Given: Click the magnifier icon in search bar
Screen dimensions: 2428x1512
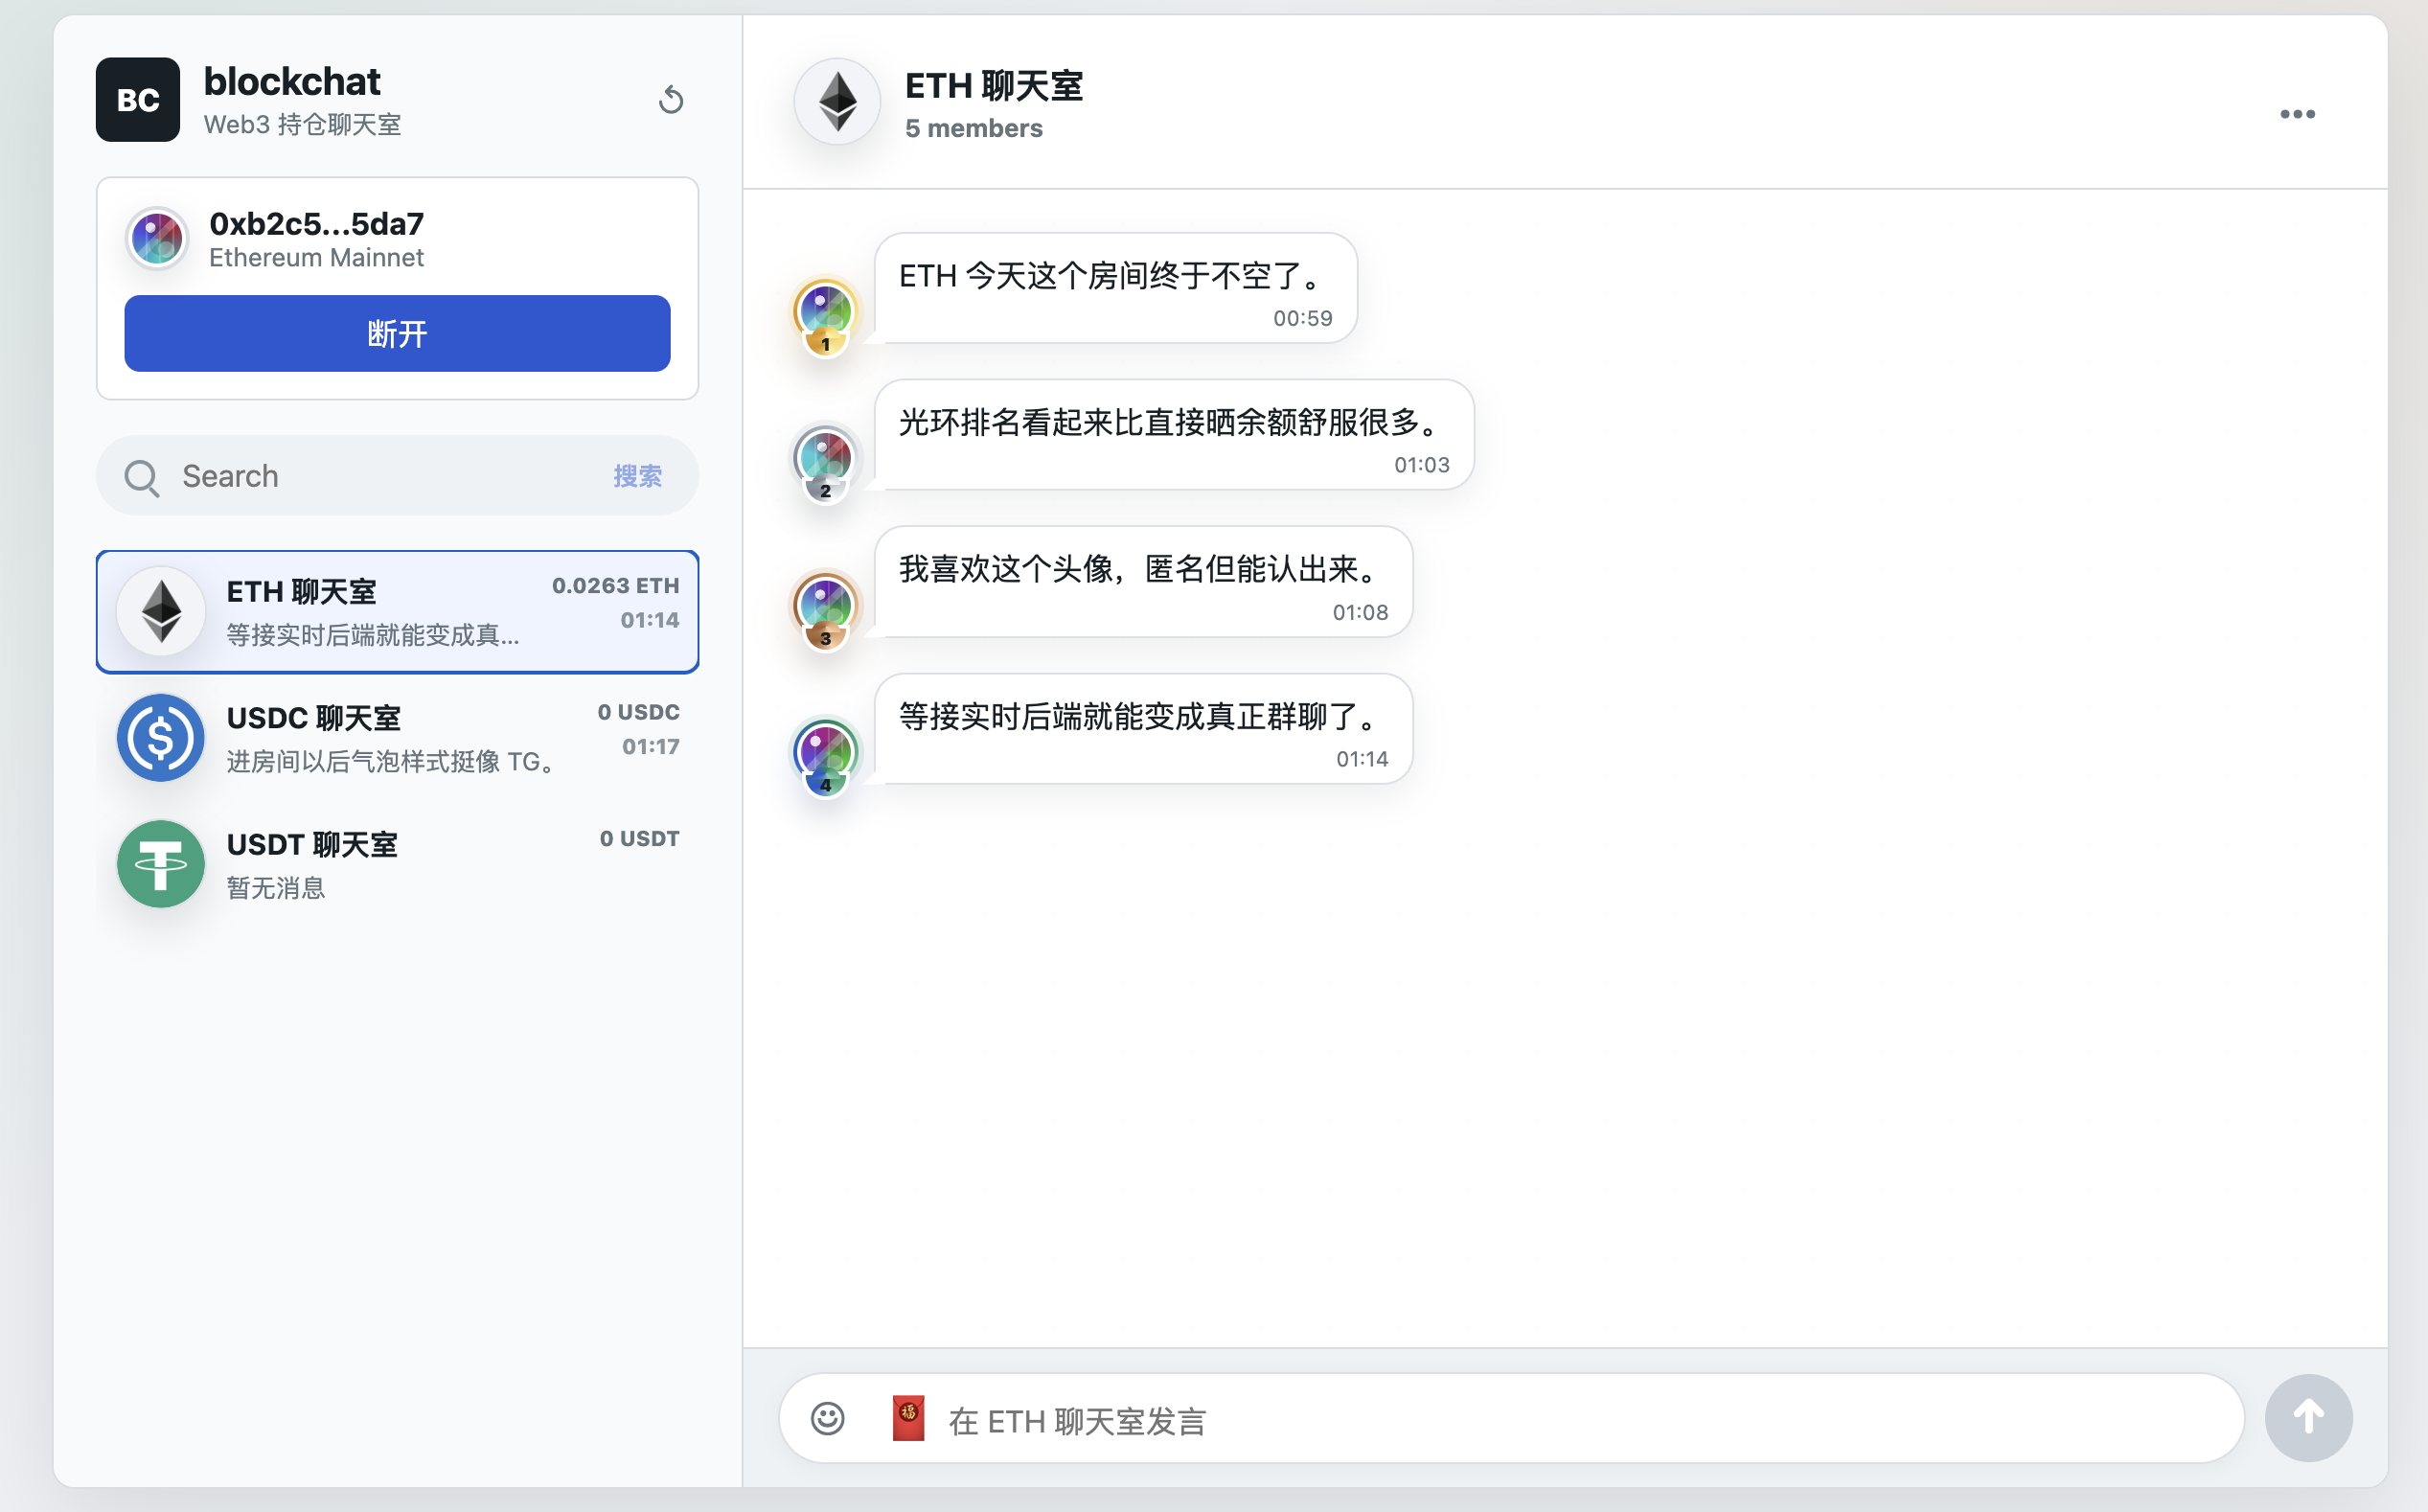Looking at the screenshot, I should 141,477.
